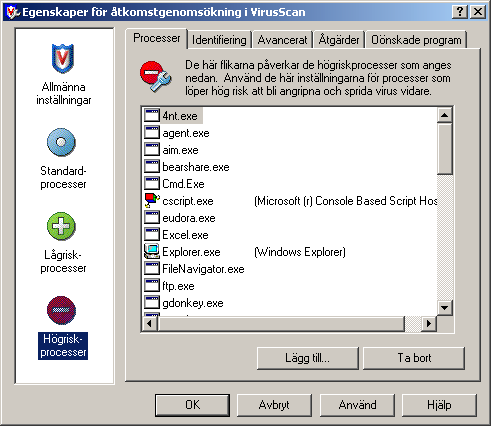Click the Använd button
491x426 pixels.
coord(357,405)
